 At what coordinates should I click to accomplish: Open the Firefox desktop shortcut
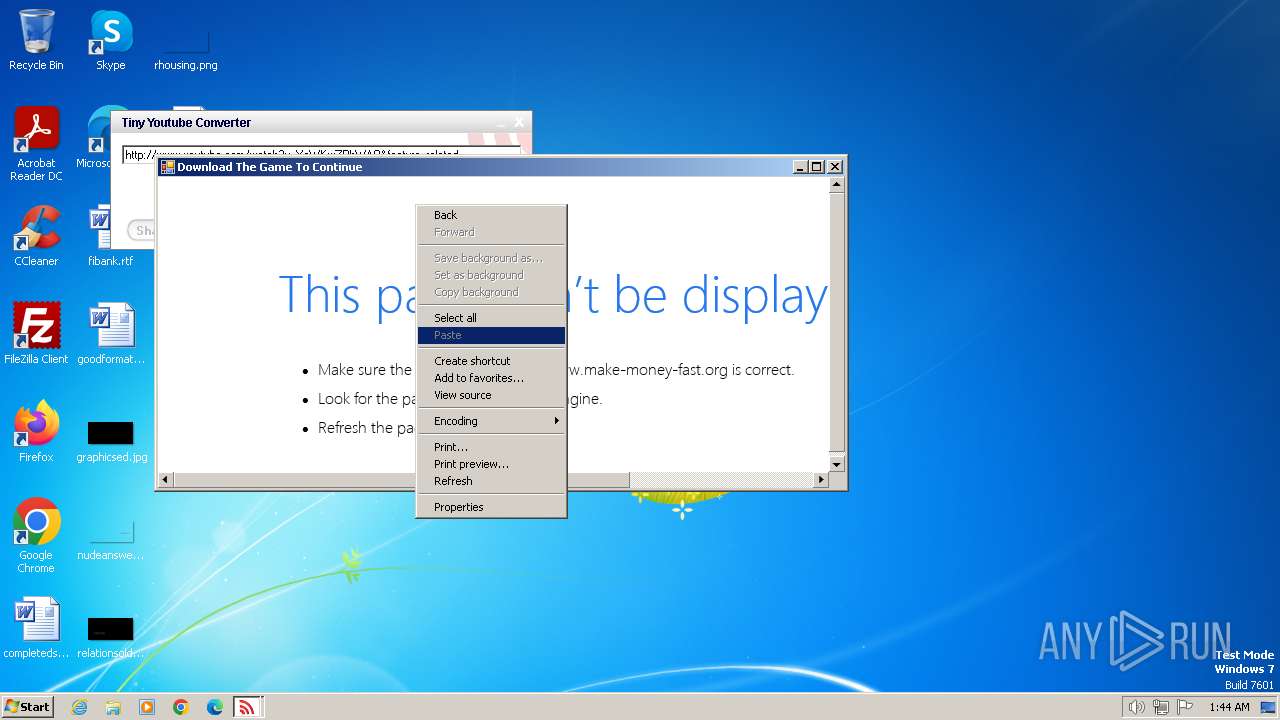pos(36,432)
